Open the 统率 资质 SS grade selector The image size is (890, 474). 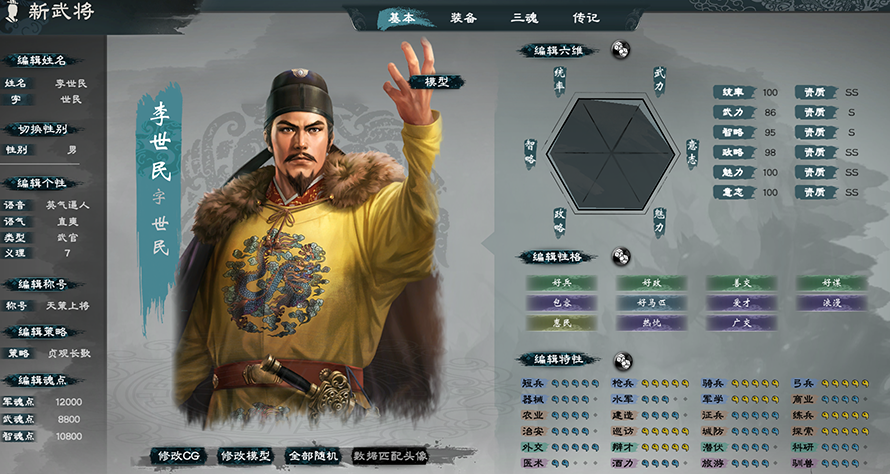pos(851,93)
